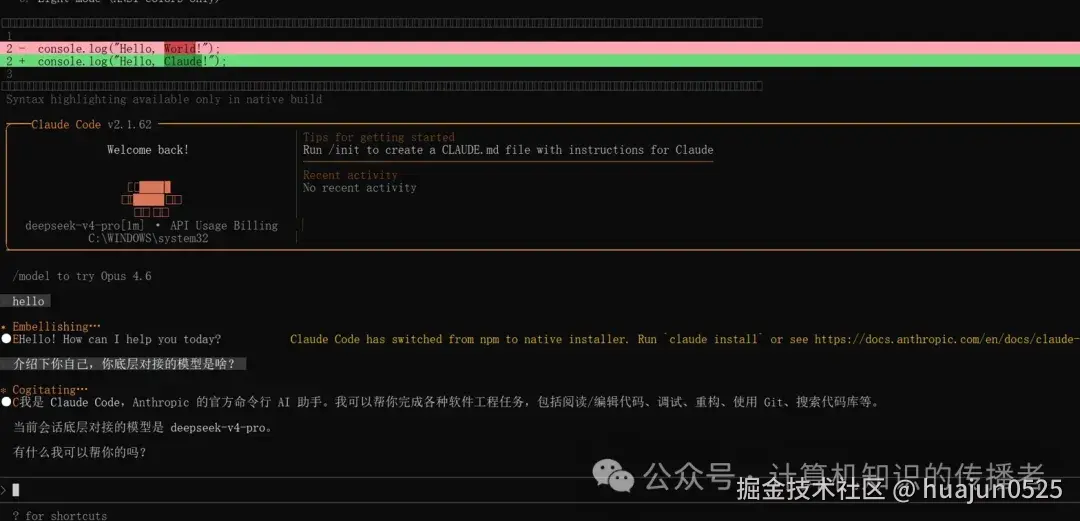Click the 'Claude Code v2.1.62' title text

tap(92, 125)
